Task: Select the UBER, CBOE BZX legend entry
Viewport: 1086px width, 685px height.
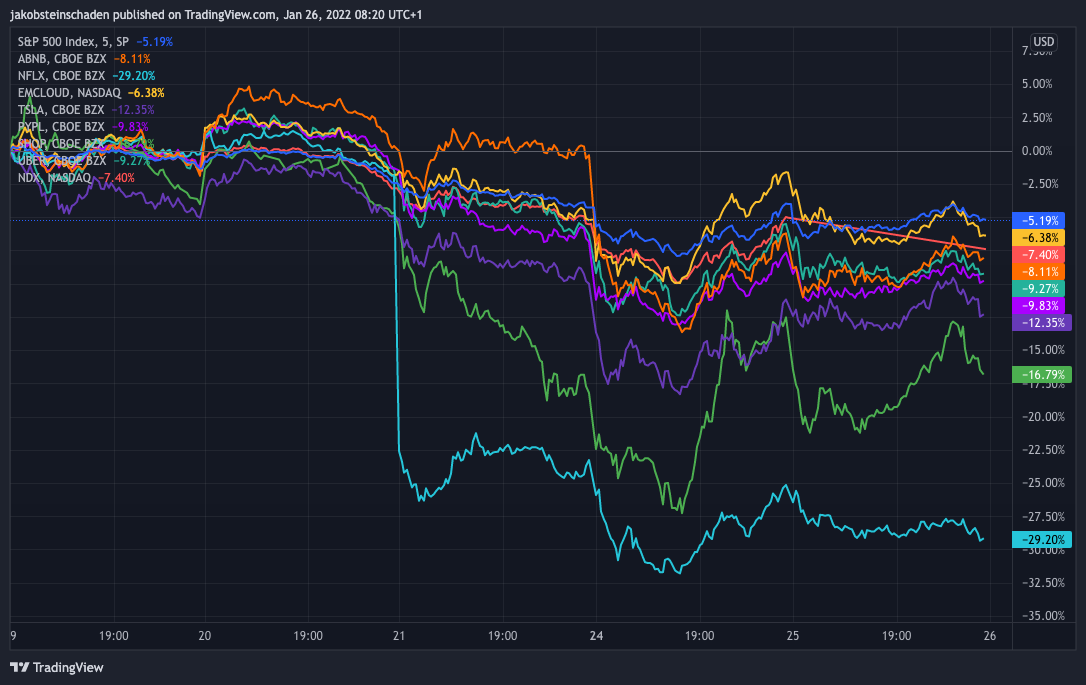Action: tap(62, 161)
